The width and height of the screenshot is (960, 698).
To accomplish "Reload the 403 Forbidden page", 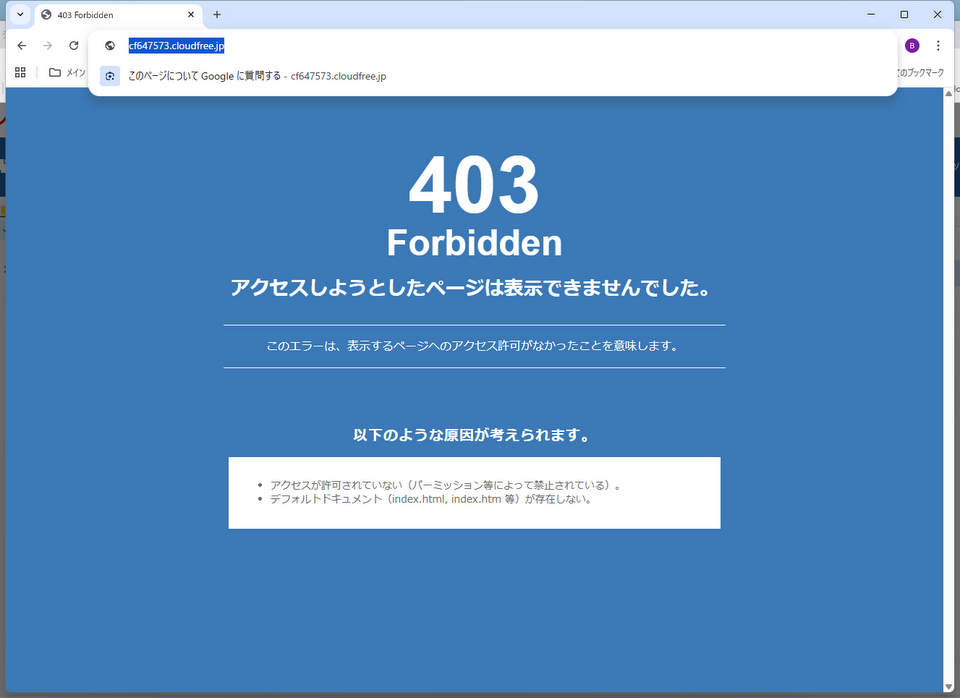I will tap(73, 46).
